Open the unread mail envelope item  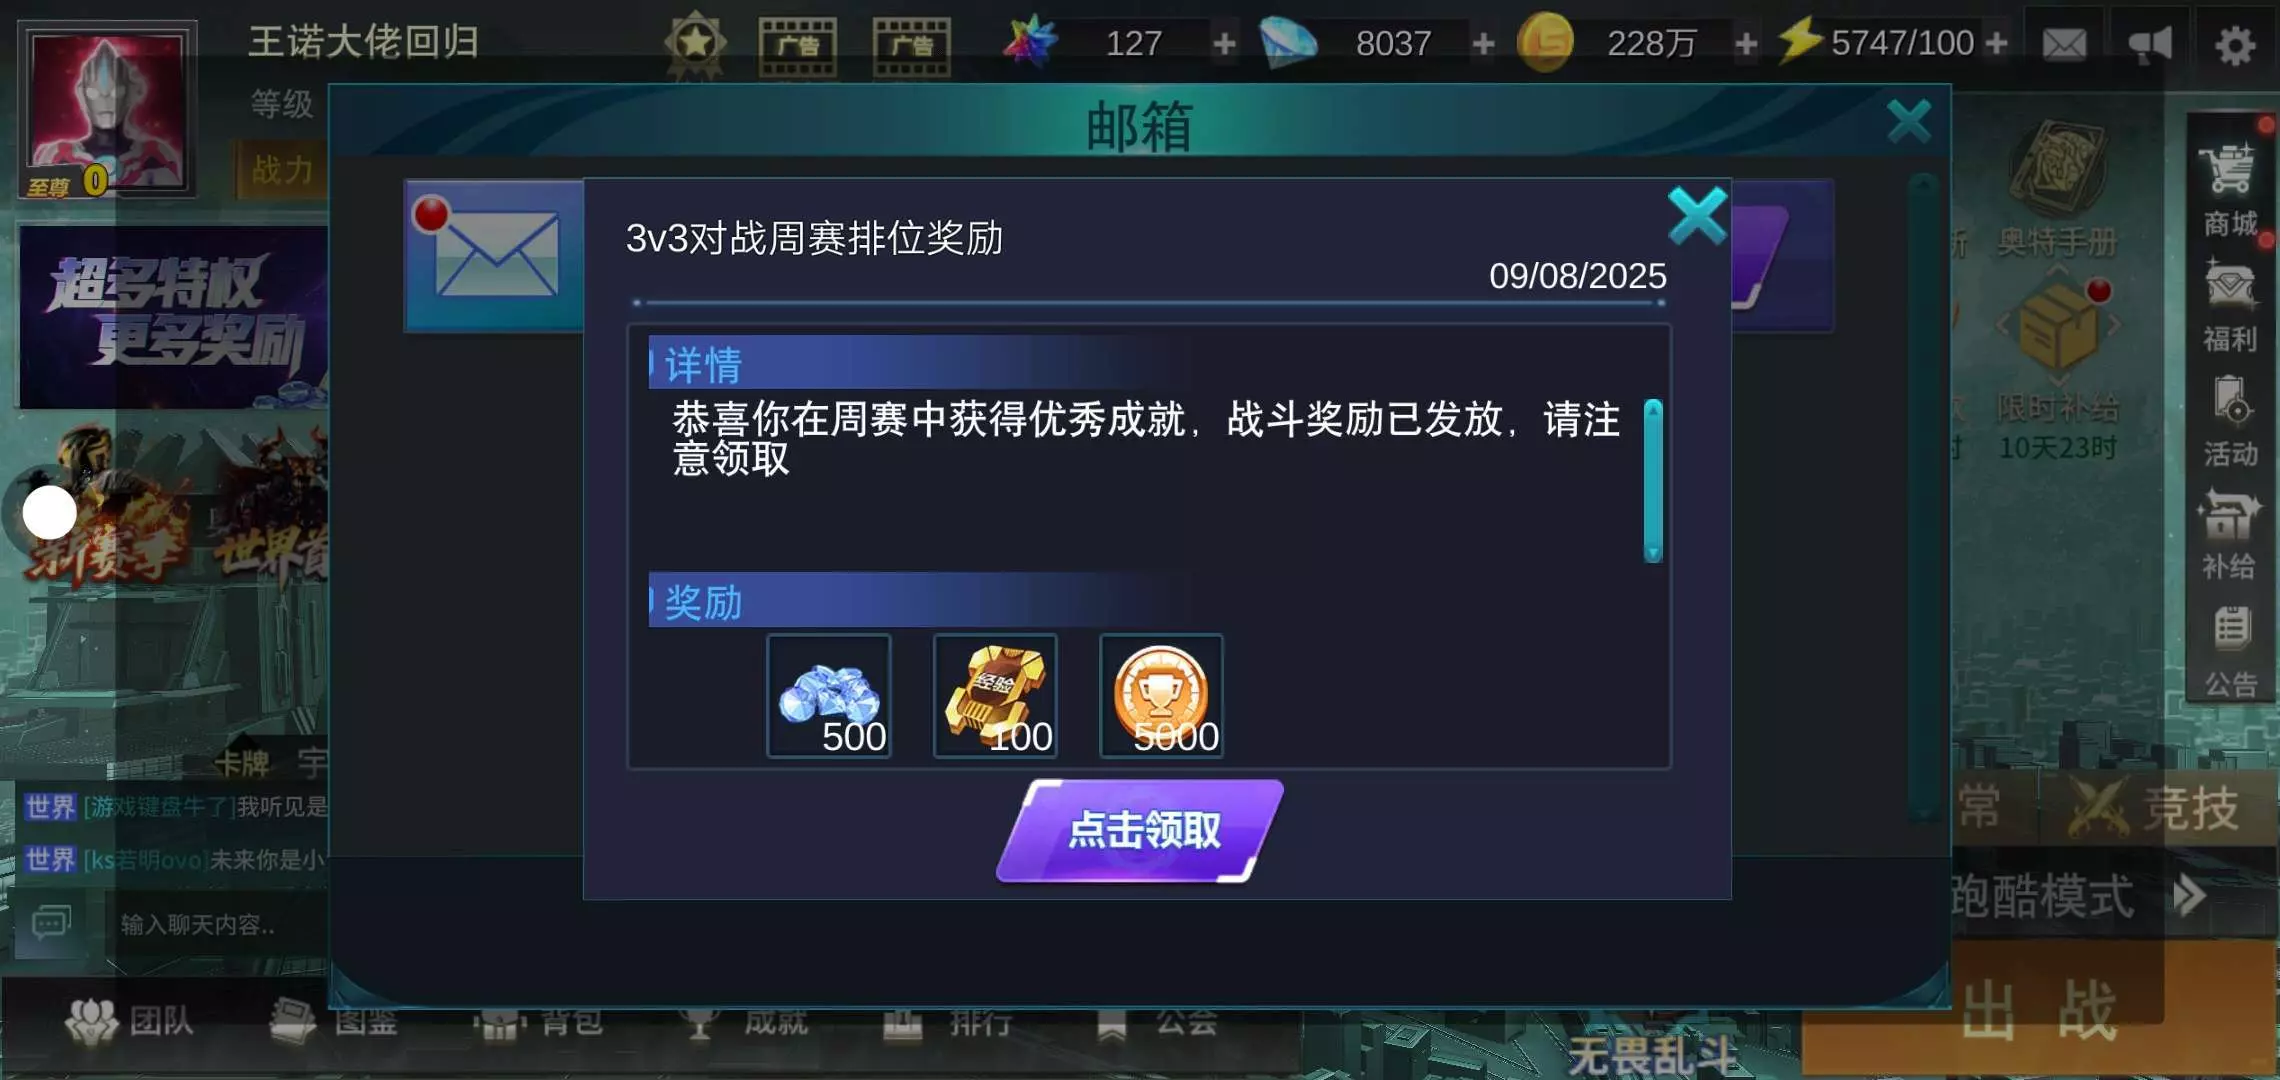tap(495, 255)
